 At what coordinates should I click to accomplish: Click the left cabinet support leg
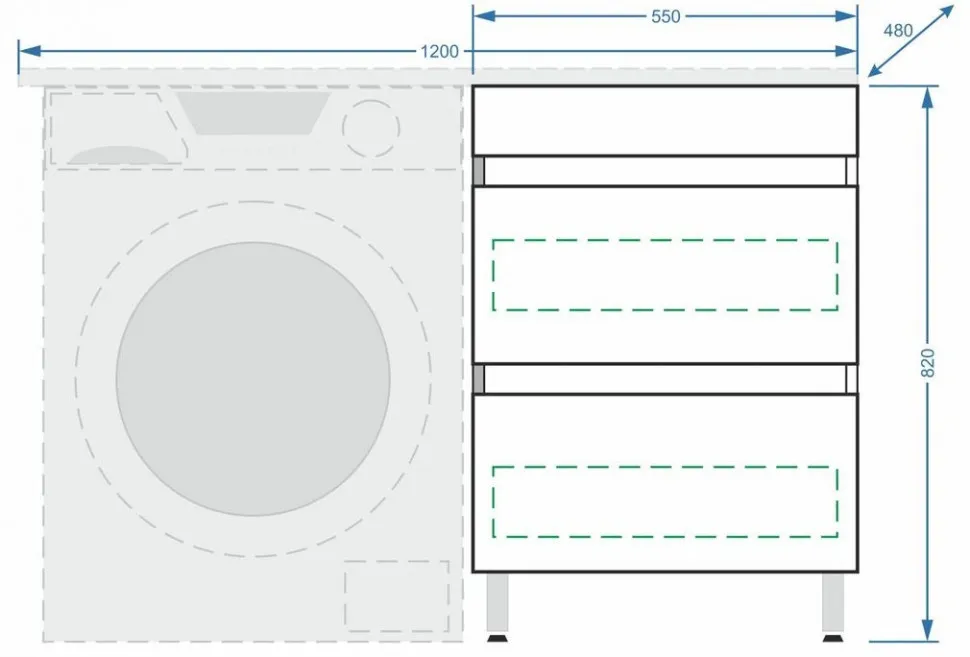(x=497, y=605)
